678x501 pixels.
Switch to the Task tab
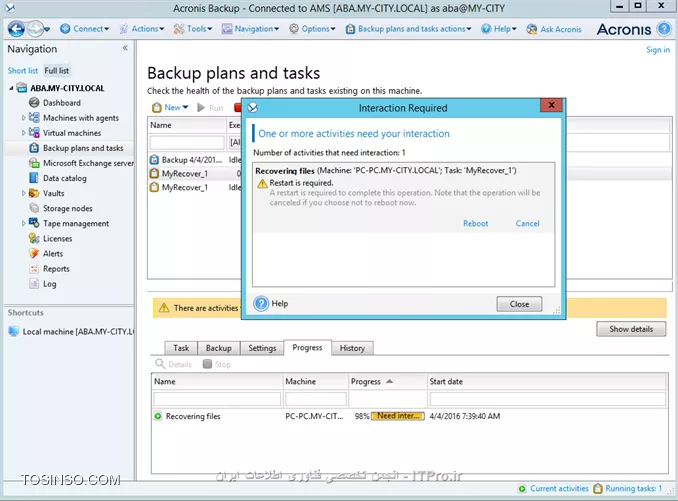click(x=181, y=348)
